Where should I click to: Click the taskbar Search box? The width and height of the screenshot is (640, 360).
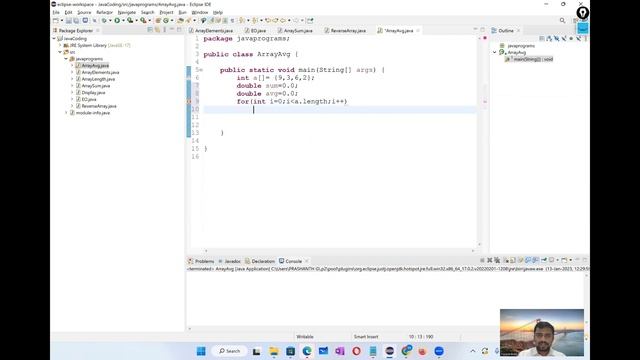point(229,351)
